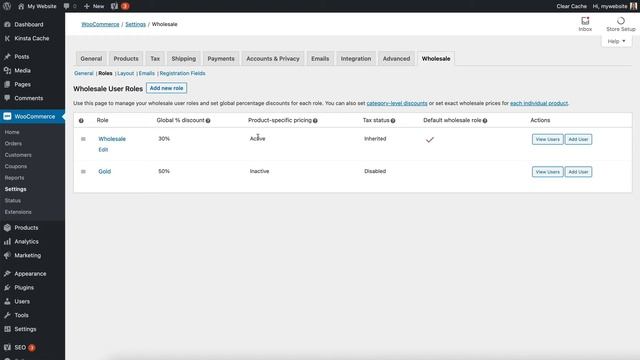The width and height of the screenshot is (640, 360).
Task: Open Dashboard from the sidebar
Action: click(x=29, y=24)
